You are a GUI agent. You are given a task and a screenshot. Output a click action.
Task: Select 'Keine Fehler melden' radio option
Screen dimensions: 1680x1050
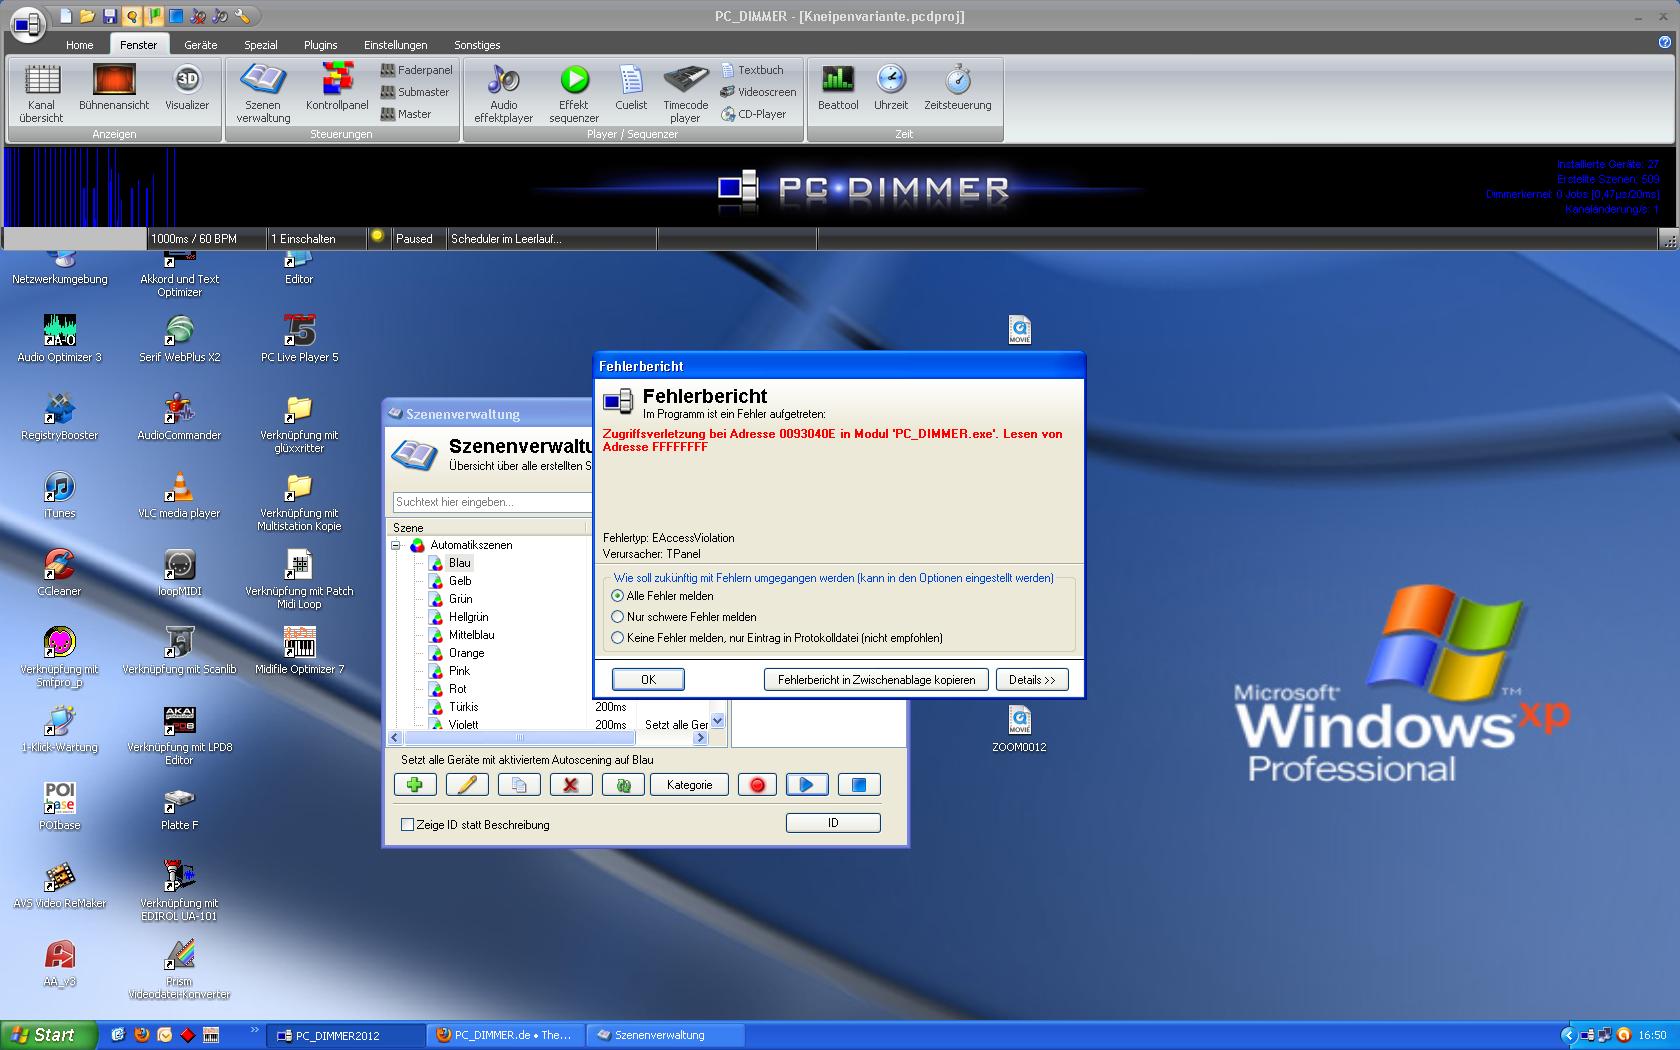click(618, 638)
